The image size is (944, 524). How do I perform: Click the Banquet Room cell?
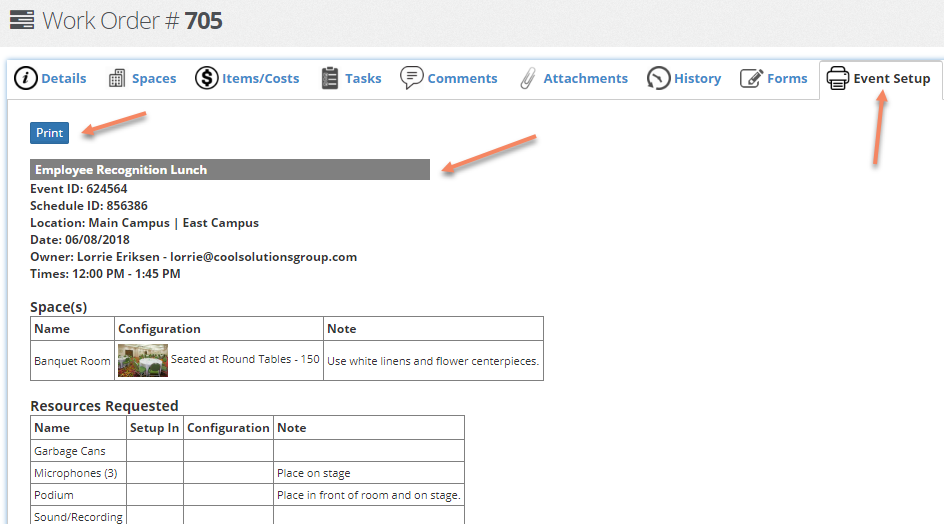[x=72, y=361]
